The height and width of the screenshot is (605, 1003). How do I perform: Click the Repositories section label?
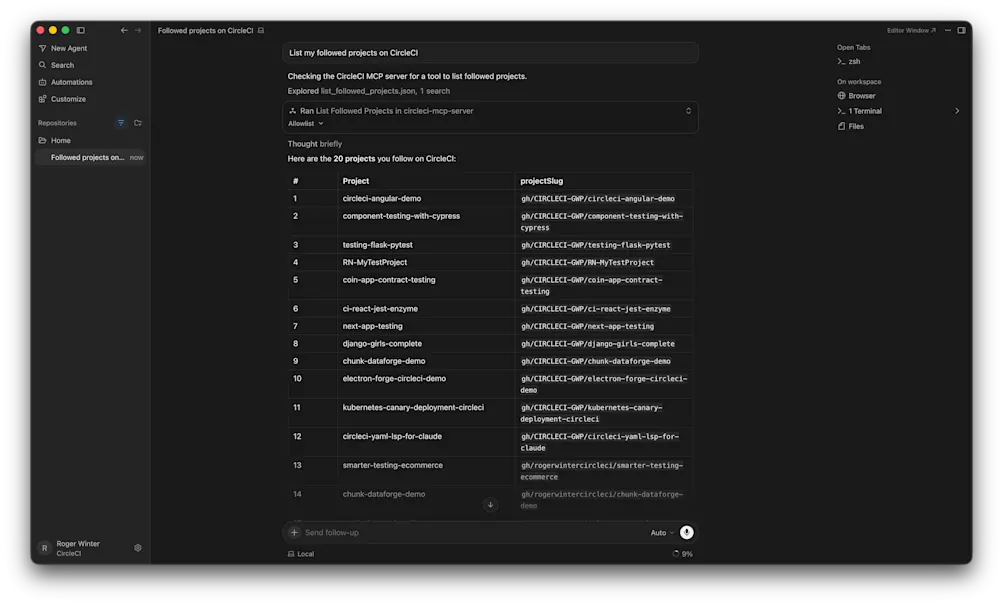57,123
